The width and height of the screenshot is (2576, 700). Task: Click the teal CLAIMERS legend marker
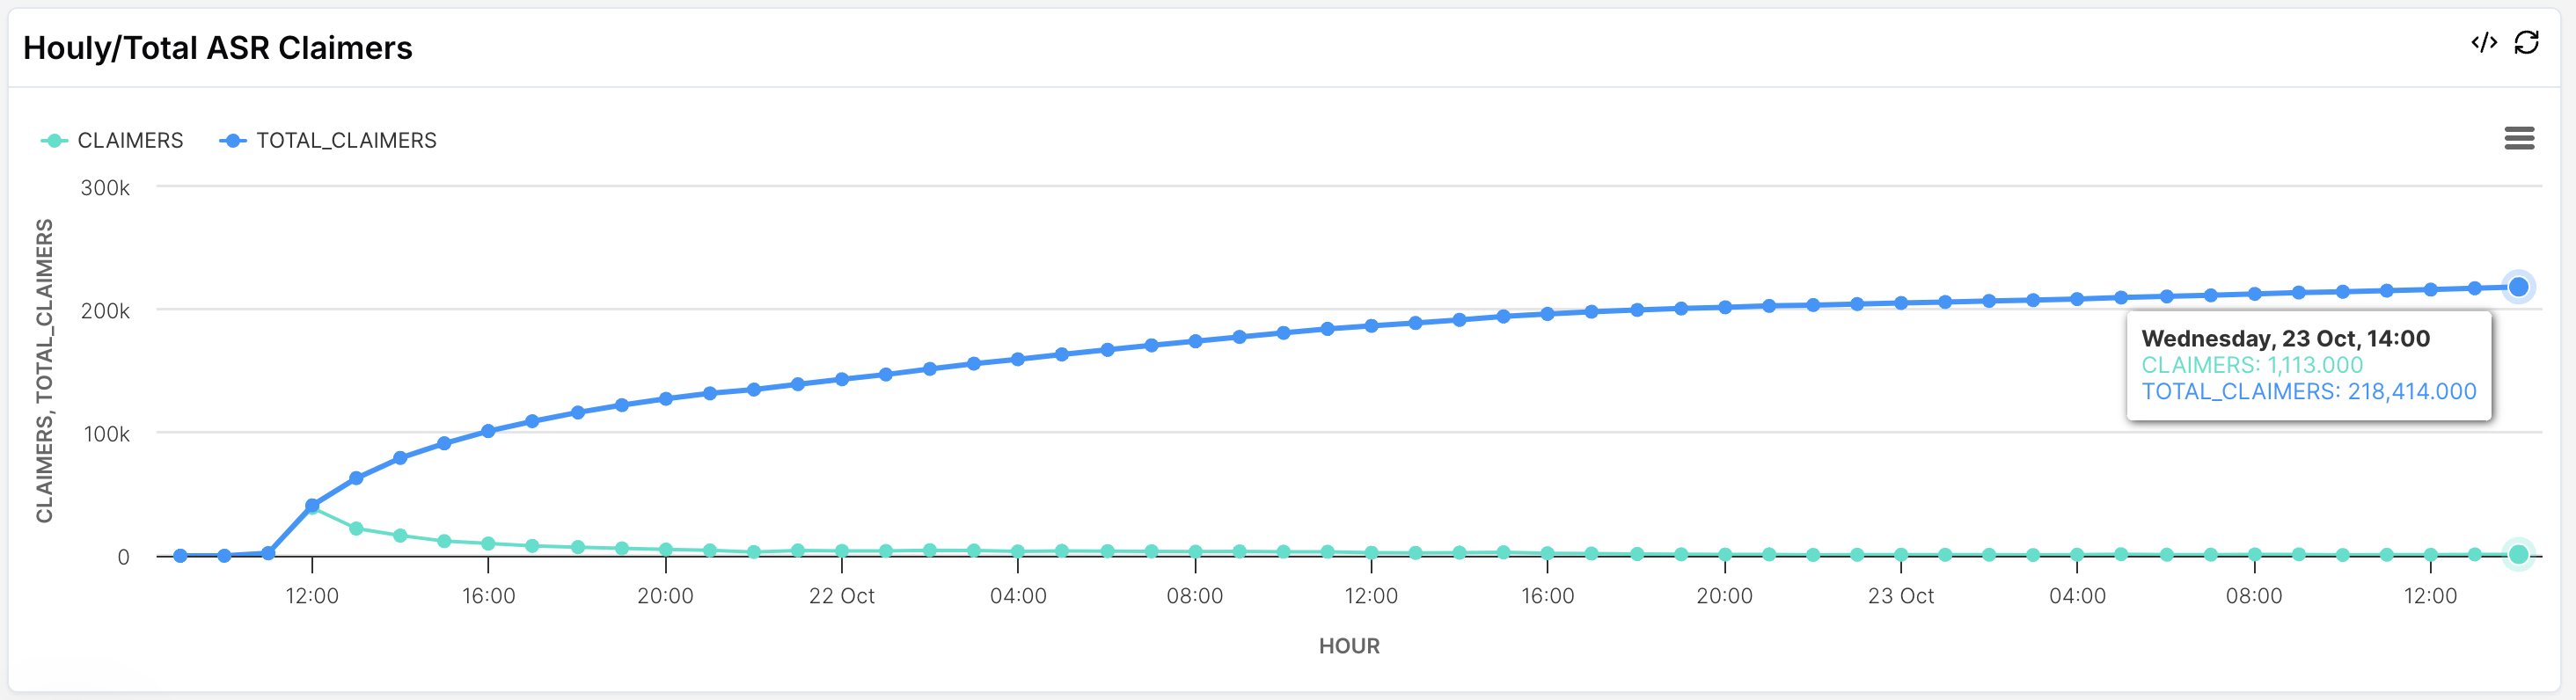coord(54,141)
